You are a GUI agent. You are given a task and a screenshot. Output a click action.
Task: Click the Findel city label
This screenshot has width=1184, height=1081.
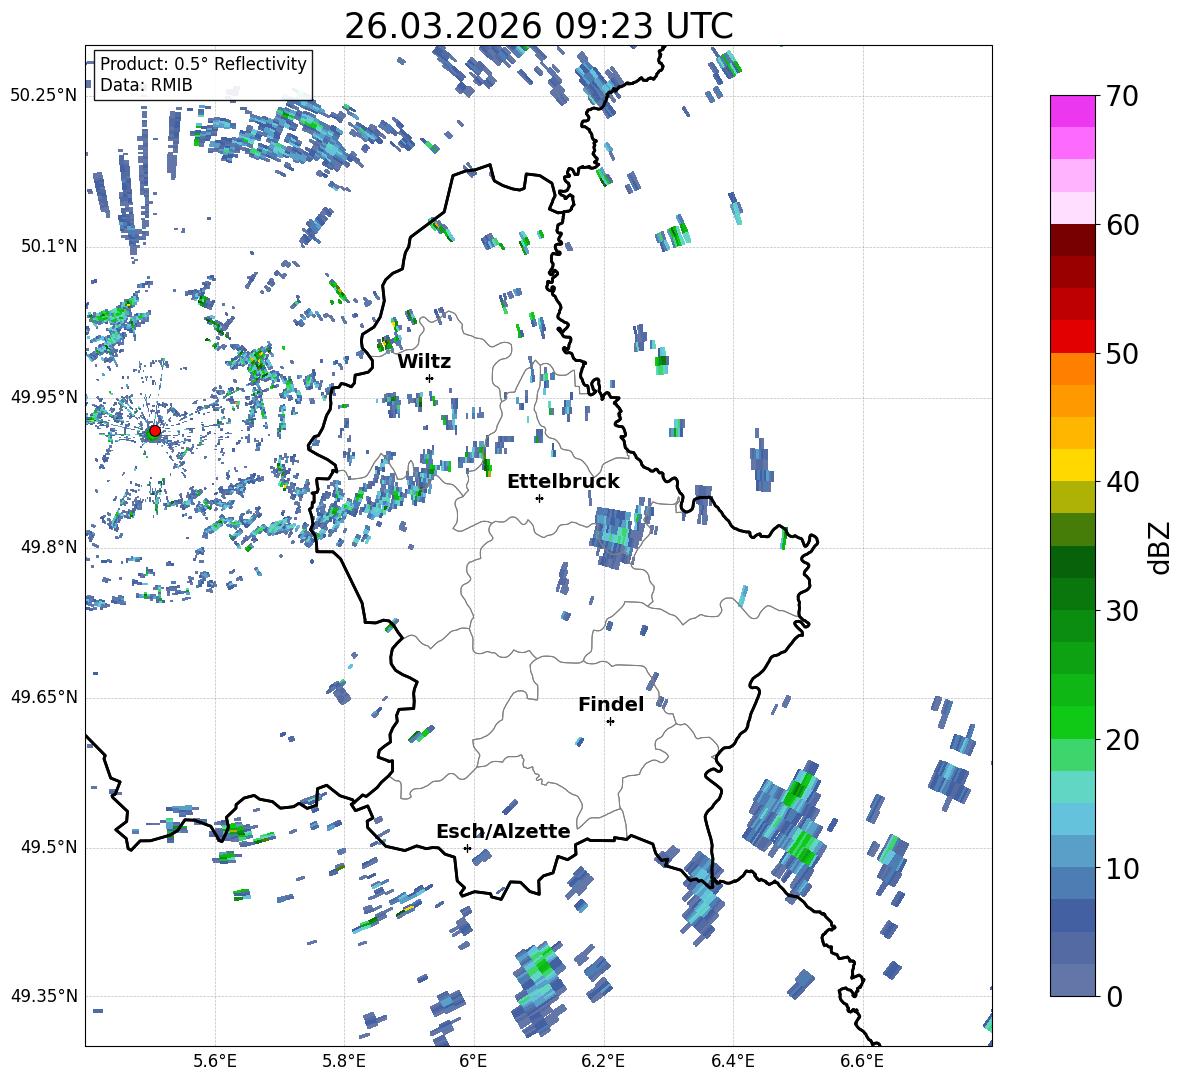pos(611,704)
